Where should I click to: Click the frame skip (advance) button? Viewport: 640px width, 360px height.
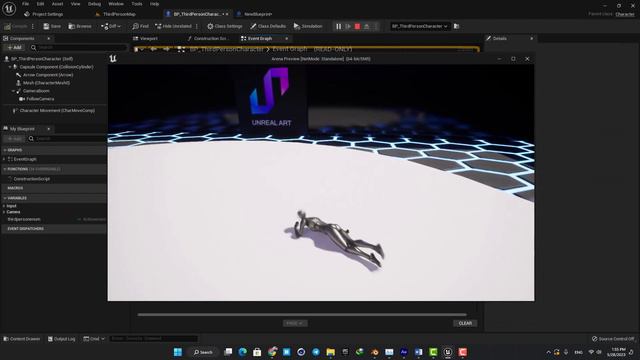tap(348, 26)
